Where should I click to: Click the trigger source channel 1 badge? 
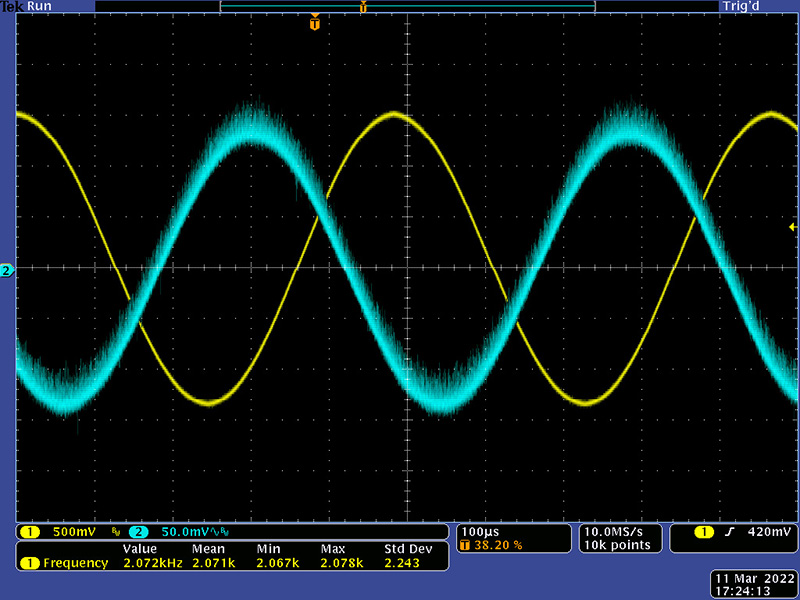705,532
